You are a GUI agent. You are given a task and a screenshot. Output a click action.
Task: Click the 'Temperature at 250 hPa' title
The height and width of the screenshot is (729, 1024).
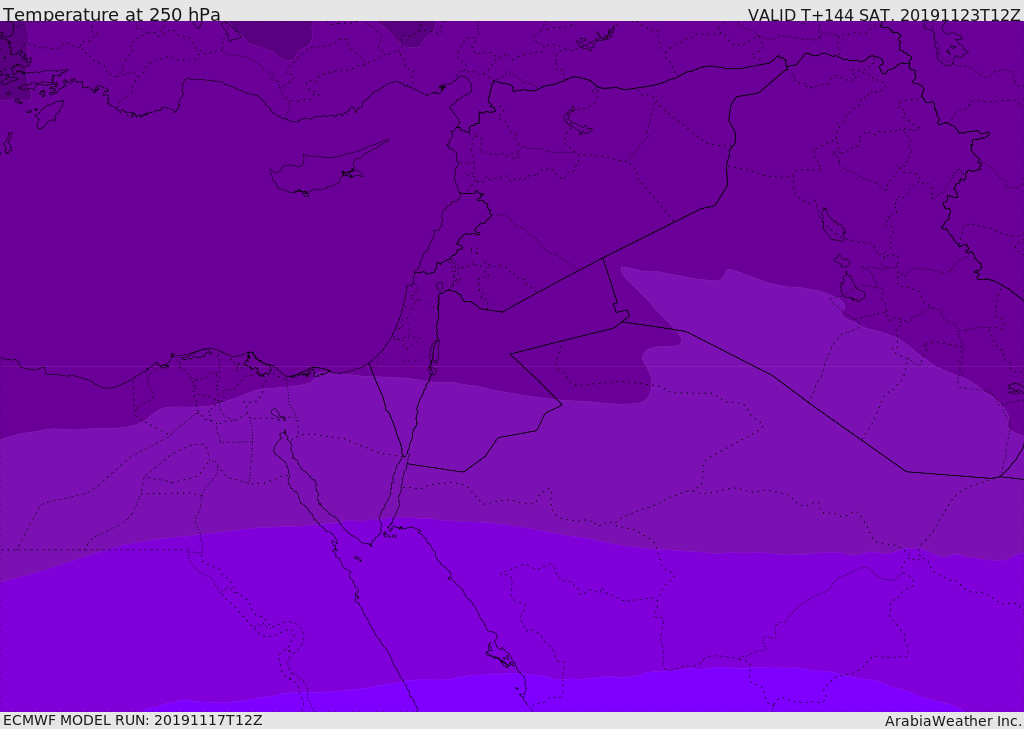(111, 14)
